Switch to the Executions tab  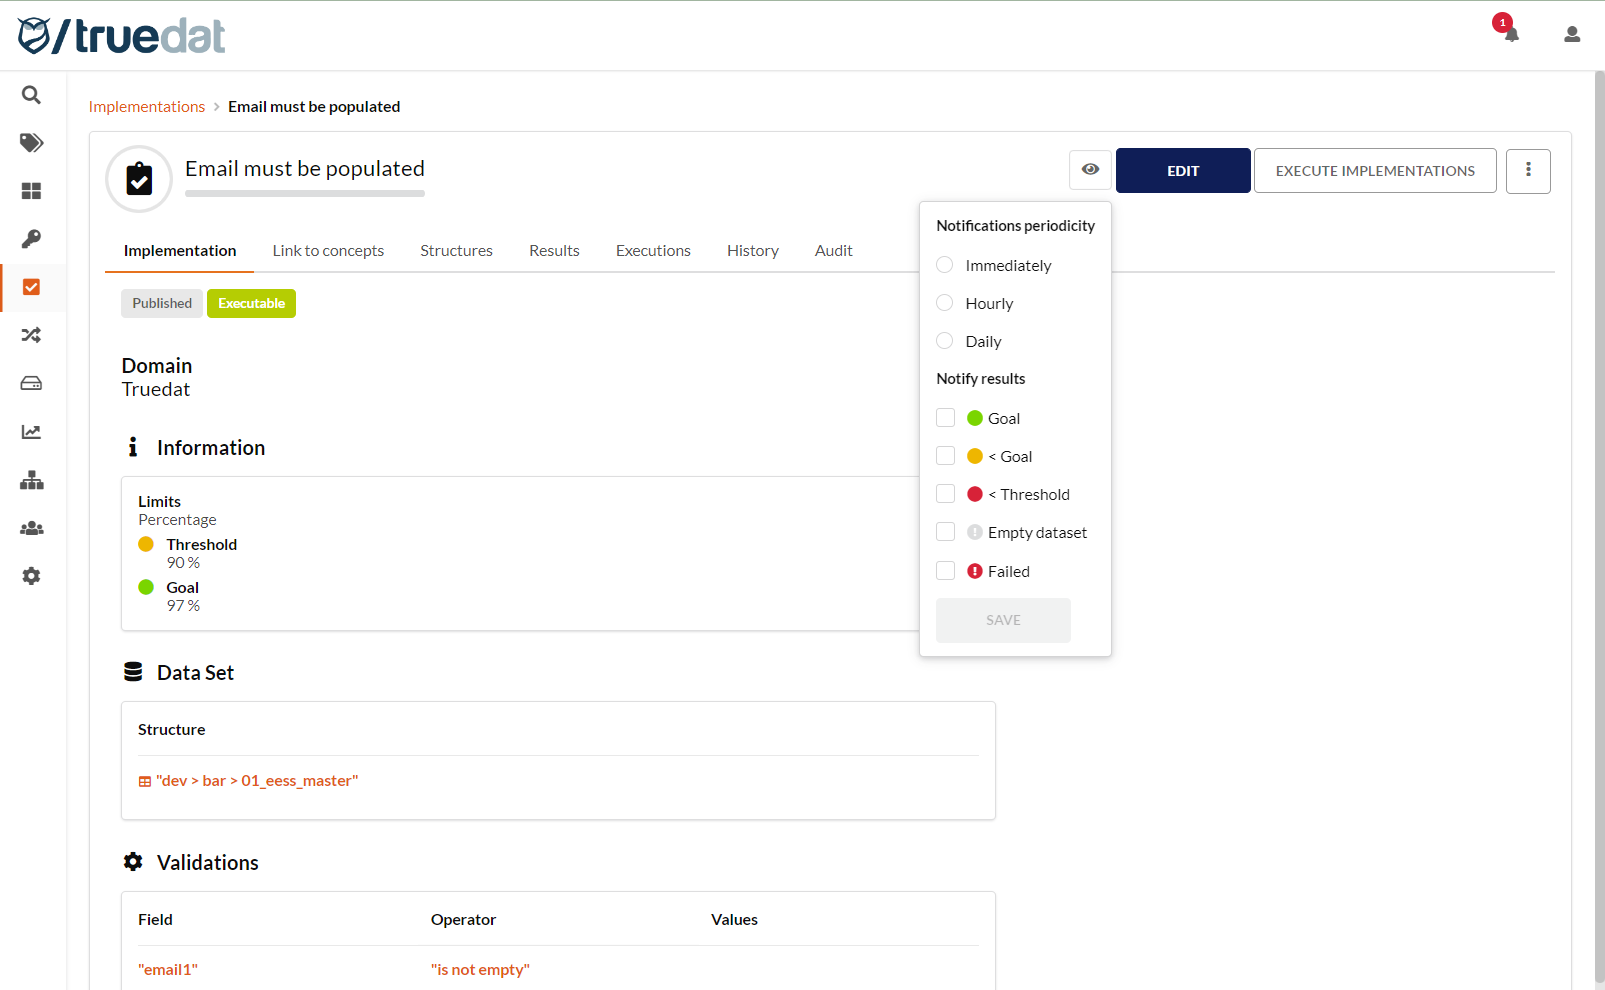pyautogui.click(x=653, y=250)
